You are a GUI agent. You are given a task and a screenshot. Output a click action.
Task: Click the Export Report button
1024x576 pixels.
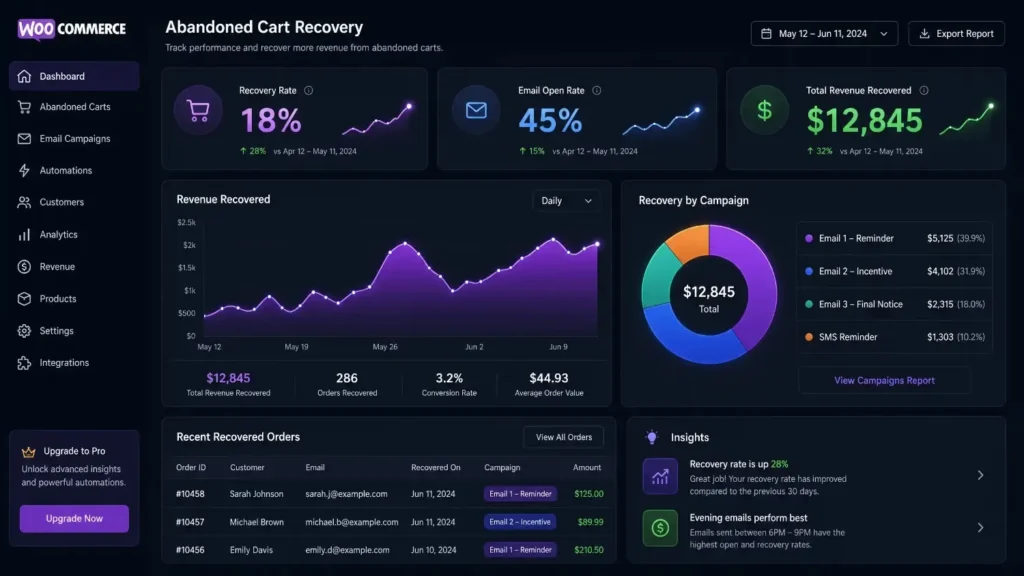(956, 33)
